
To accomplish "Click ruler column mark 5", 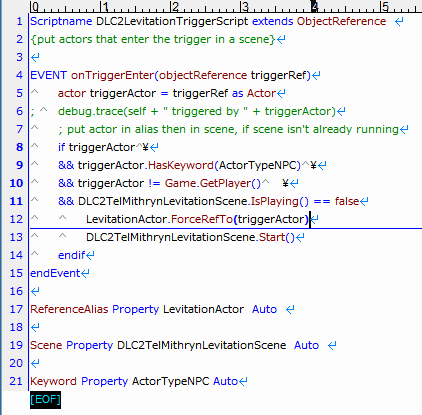I will point(385,7).
